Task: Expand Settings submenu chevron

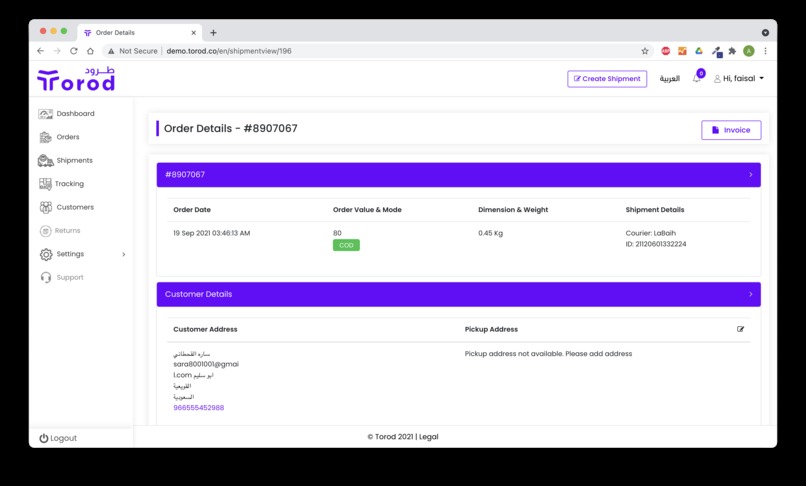Action: (x=123, y=254)
